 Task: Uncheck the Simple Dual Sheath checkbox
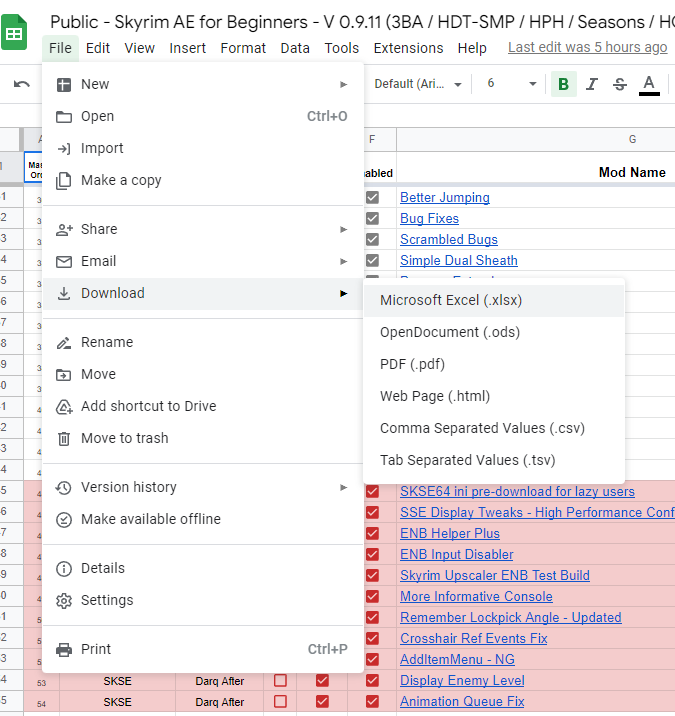coord(372,260)
